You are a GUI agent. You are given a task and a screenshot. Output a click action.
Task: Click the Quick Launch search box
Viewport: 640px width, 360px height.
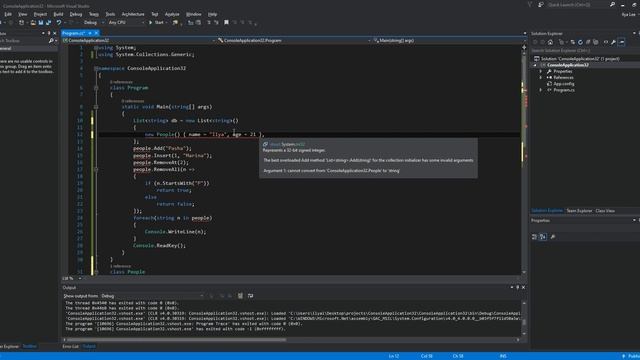[x=578, y=4]
